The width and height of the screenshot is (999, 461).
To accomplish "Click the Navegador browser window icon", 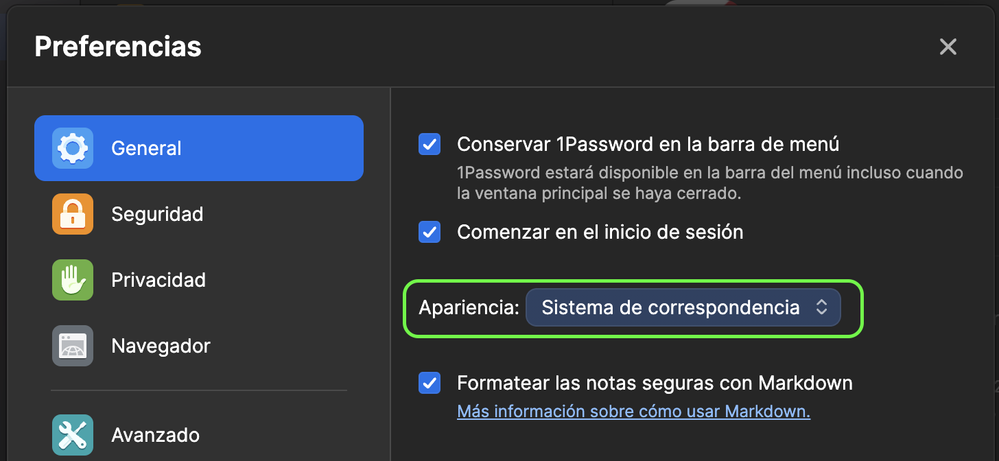I will (x=73, y=346).
